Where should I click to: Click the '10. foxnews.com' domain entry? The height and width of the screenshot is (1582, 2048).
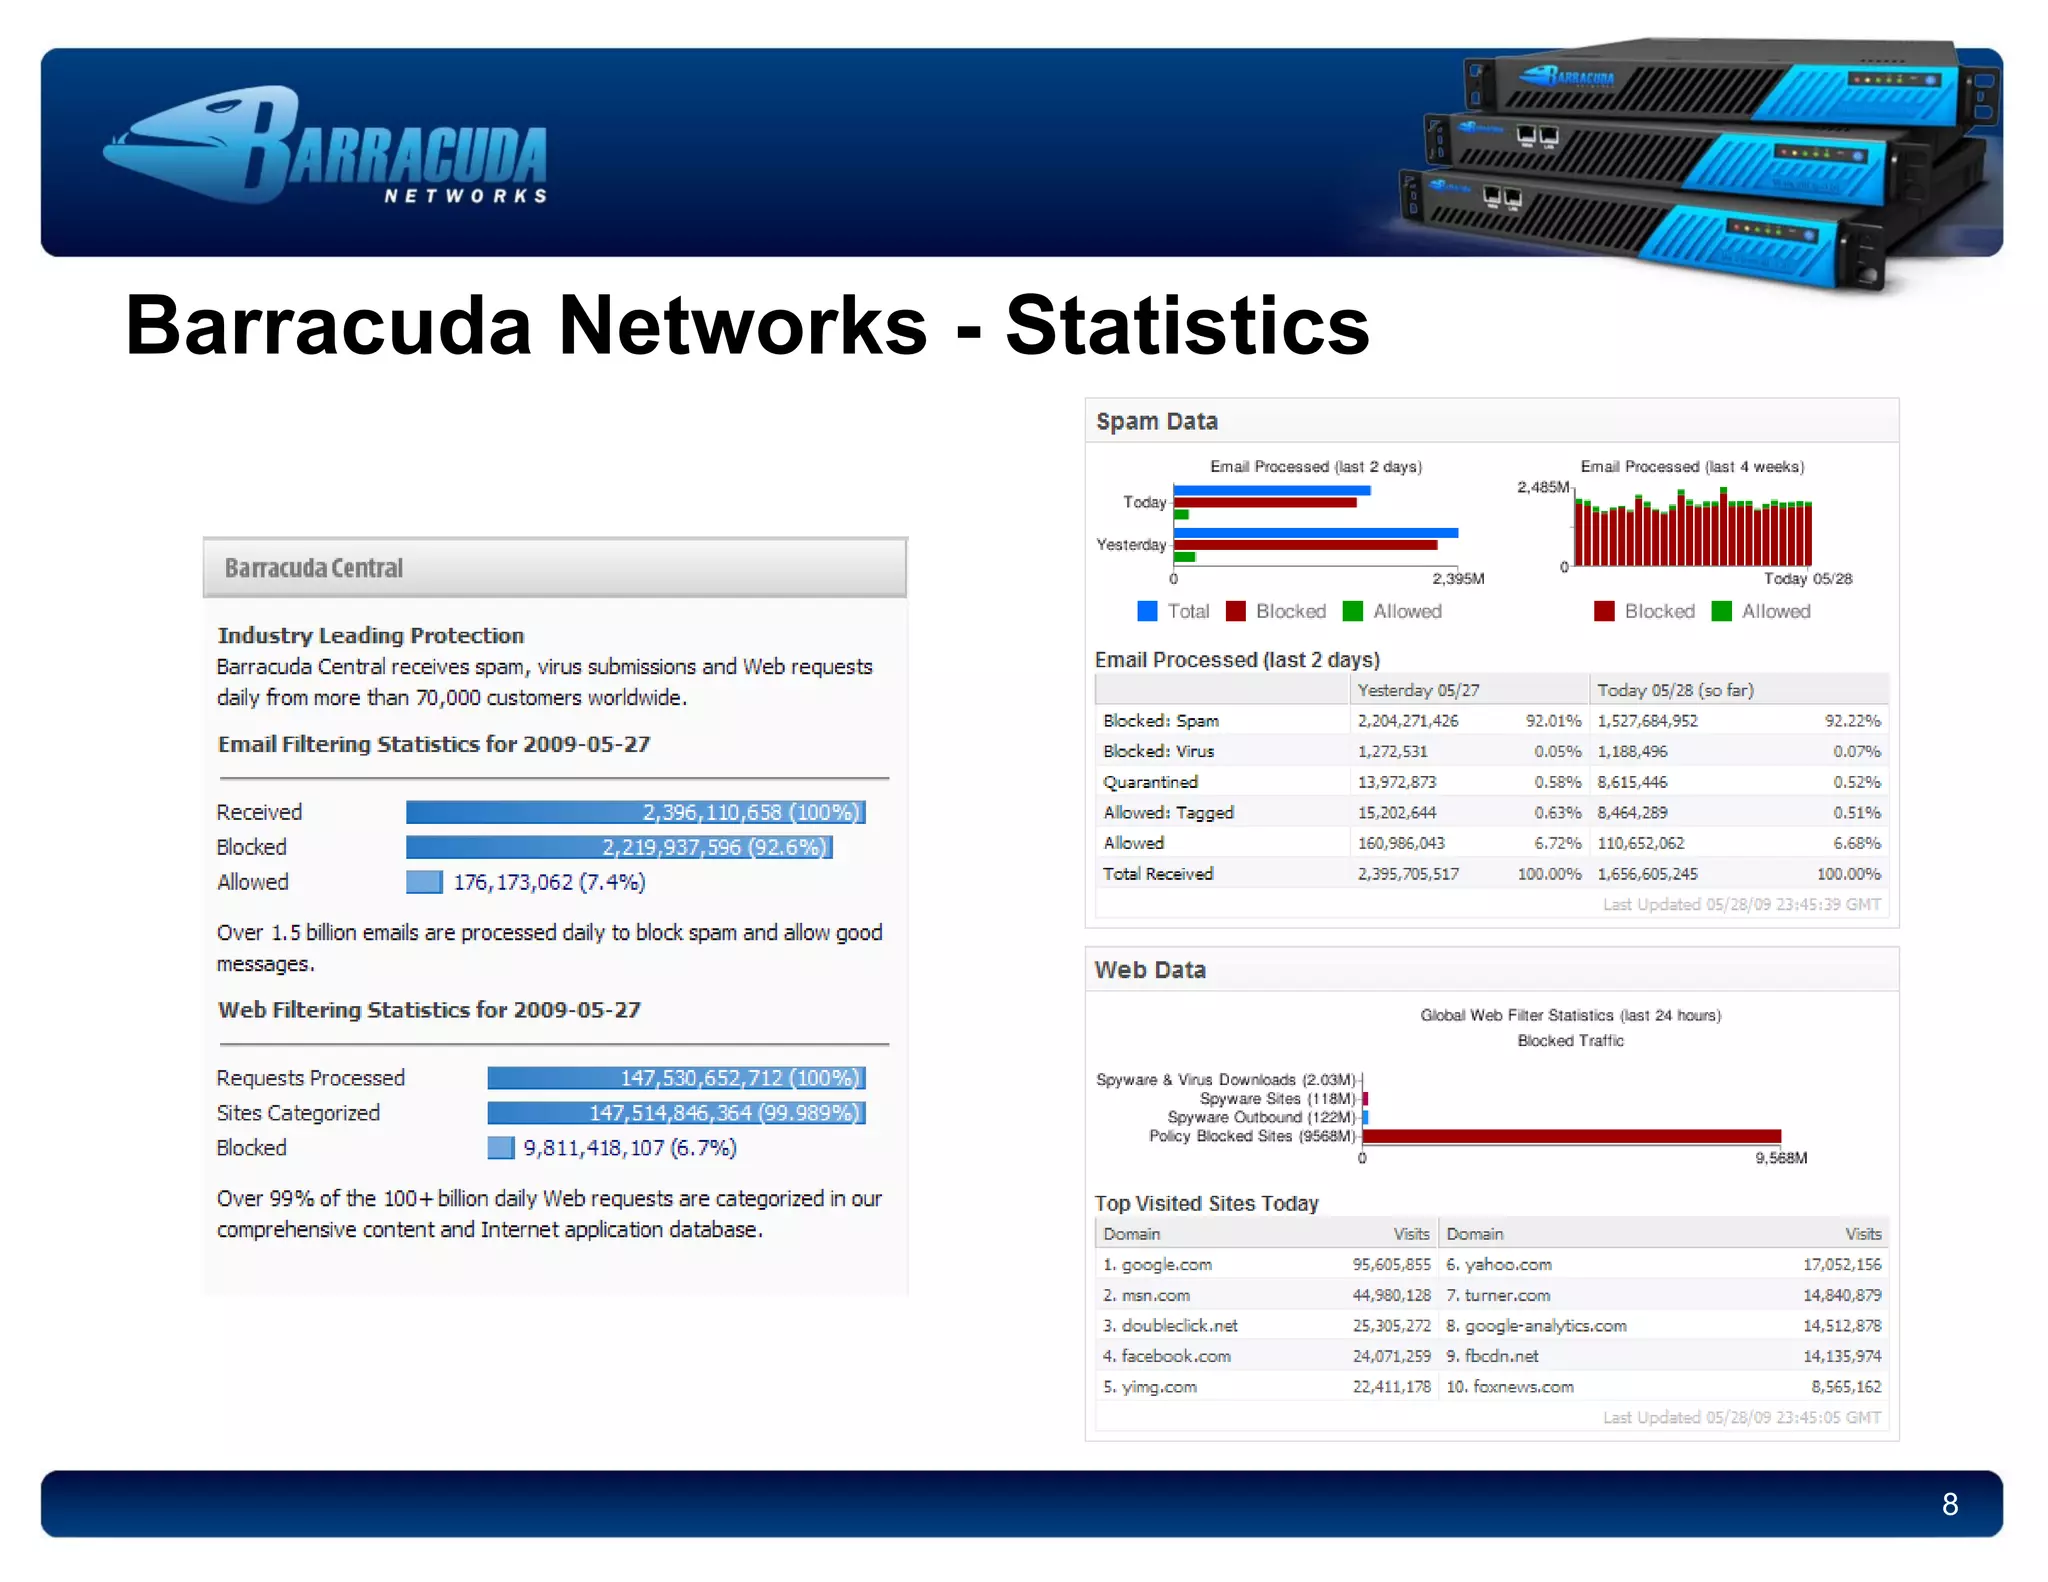pyautogui.click(x=1510, y=1387)
